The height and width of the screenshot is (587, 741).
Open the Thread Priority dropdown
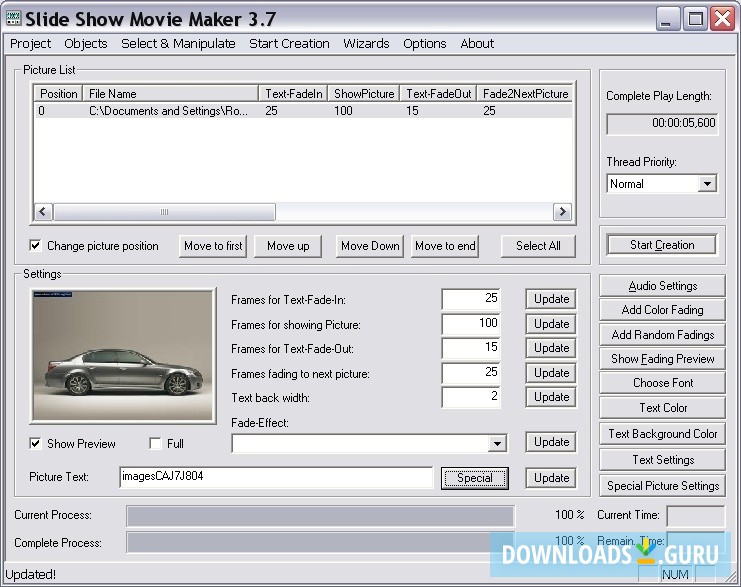tap(707, 184)
